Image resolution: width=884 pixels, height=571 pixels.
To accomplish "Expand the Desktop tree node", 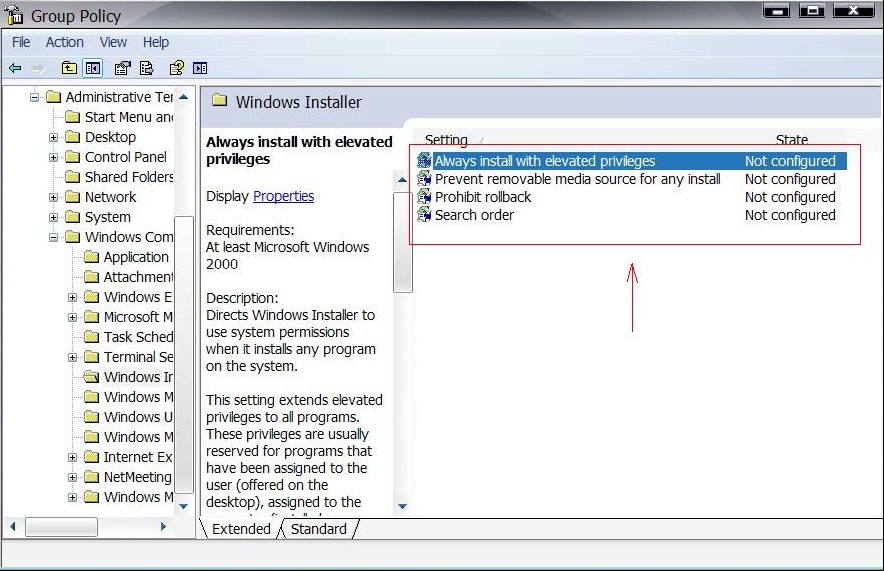I will 54,138.
